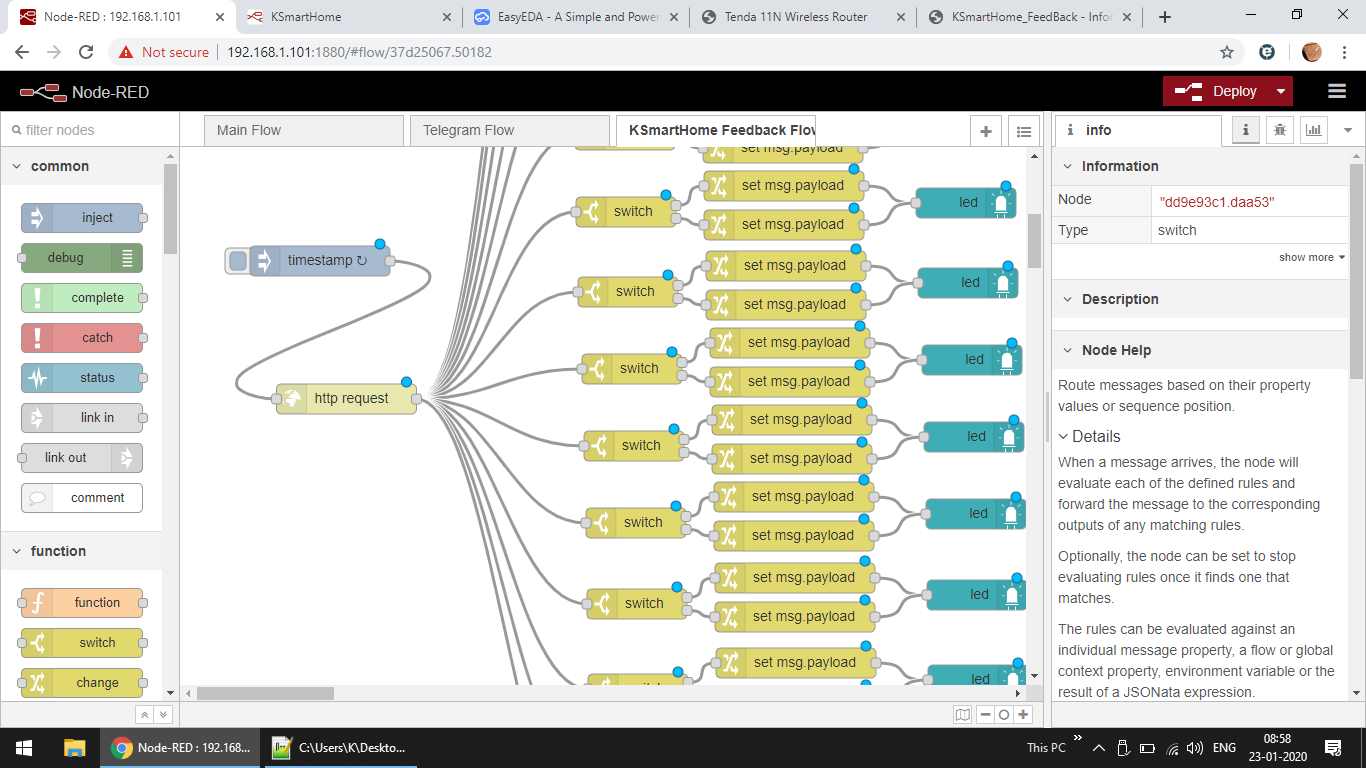Open the flow list icon beside the plus

(1023, 130)
